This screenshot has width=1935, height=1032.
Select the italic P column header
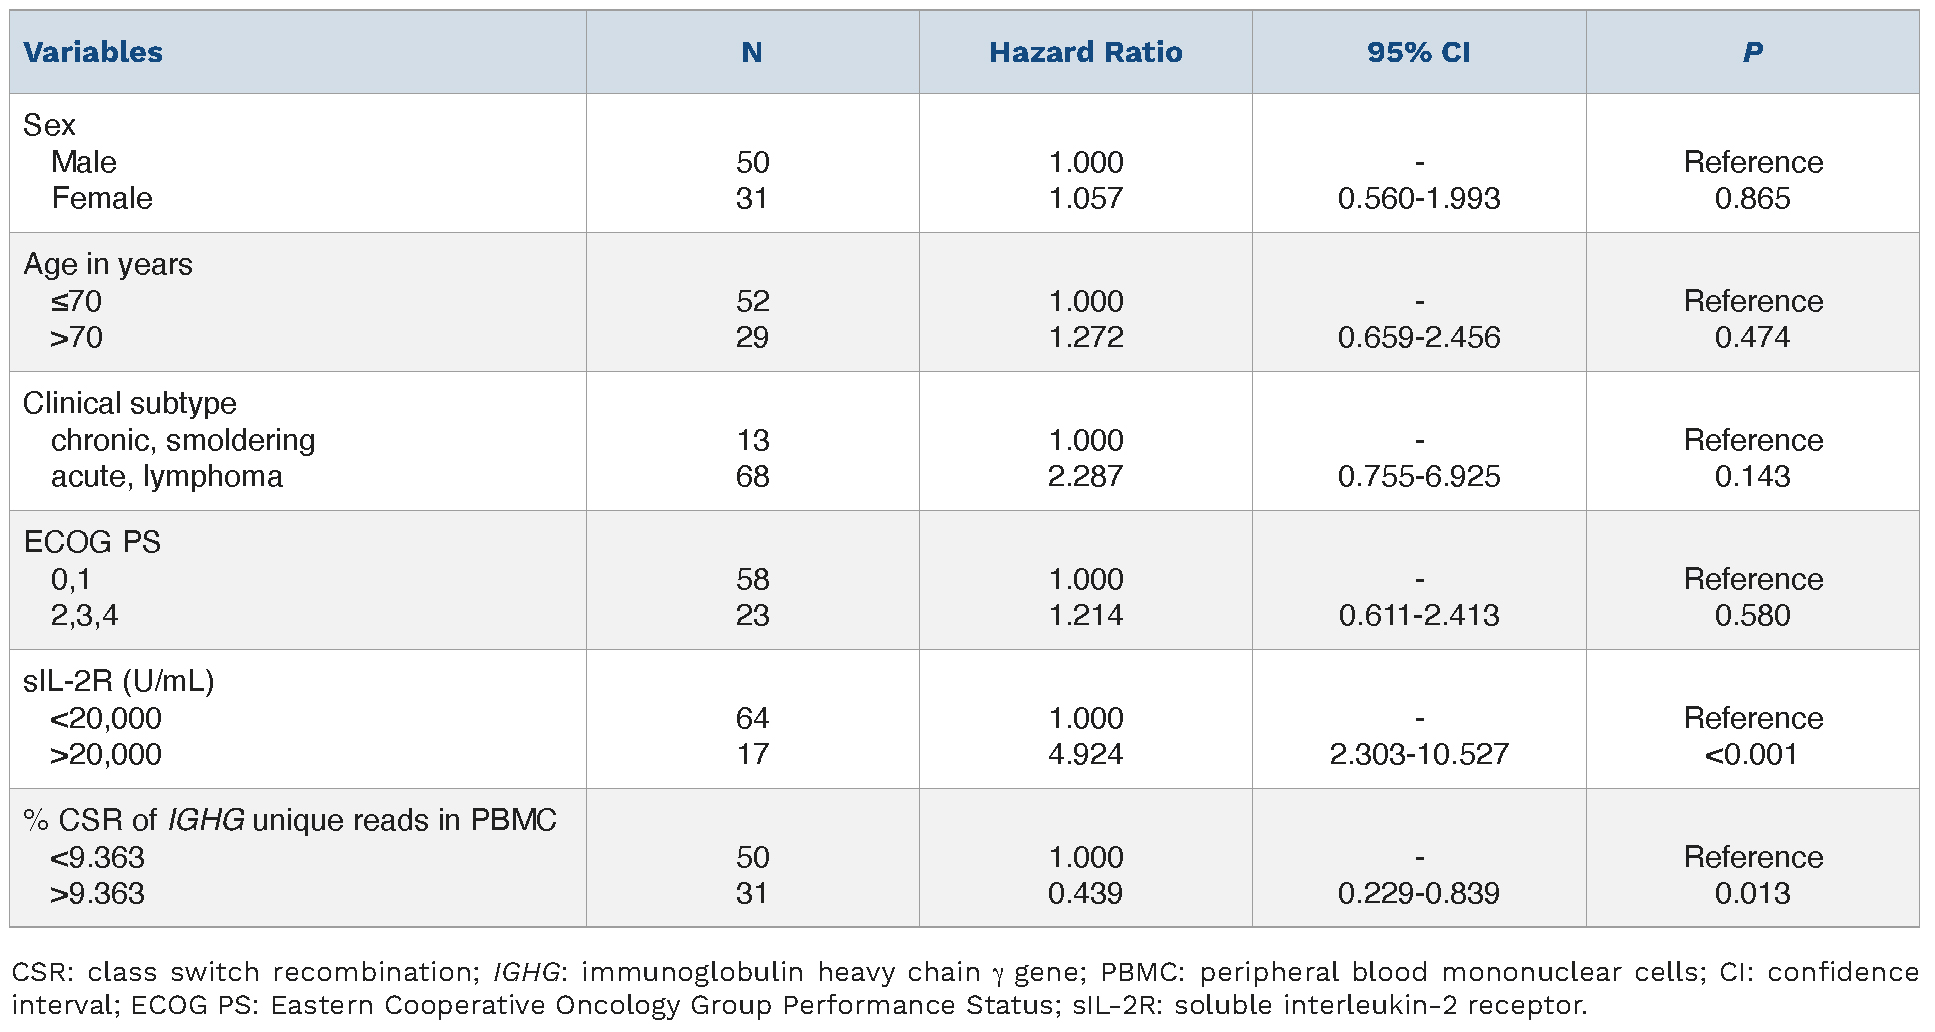1752,53
